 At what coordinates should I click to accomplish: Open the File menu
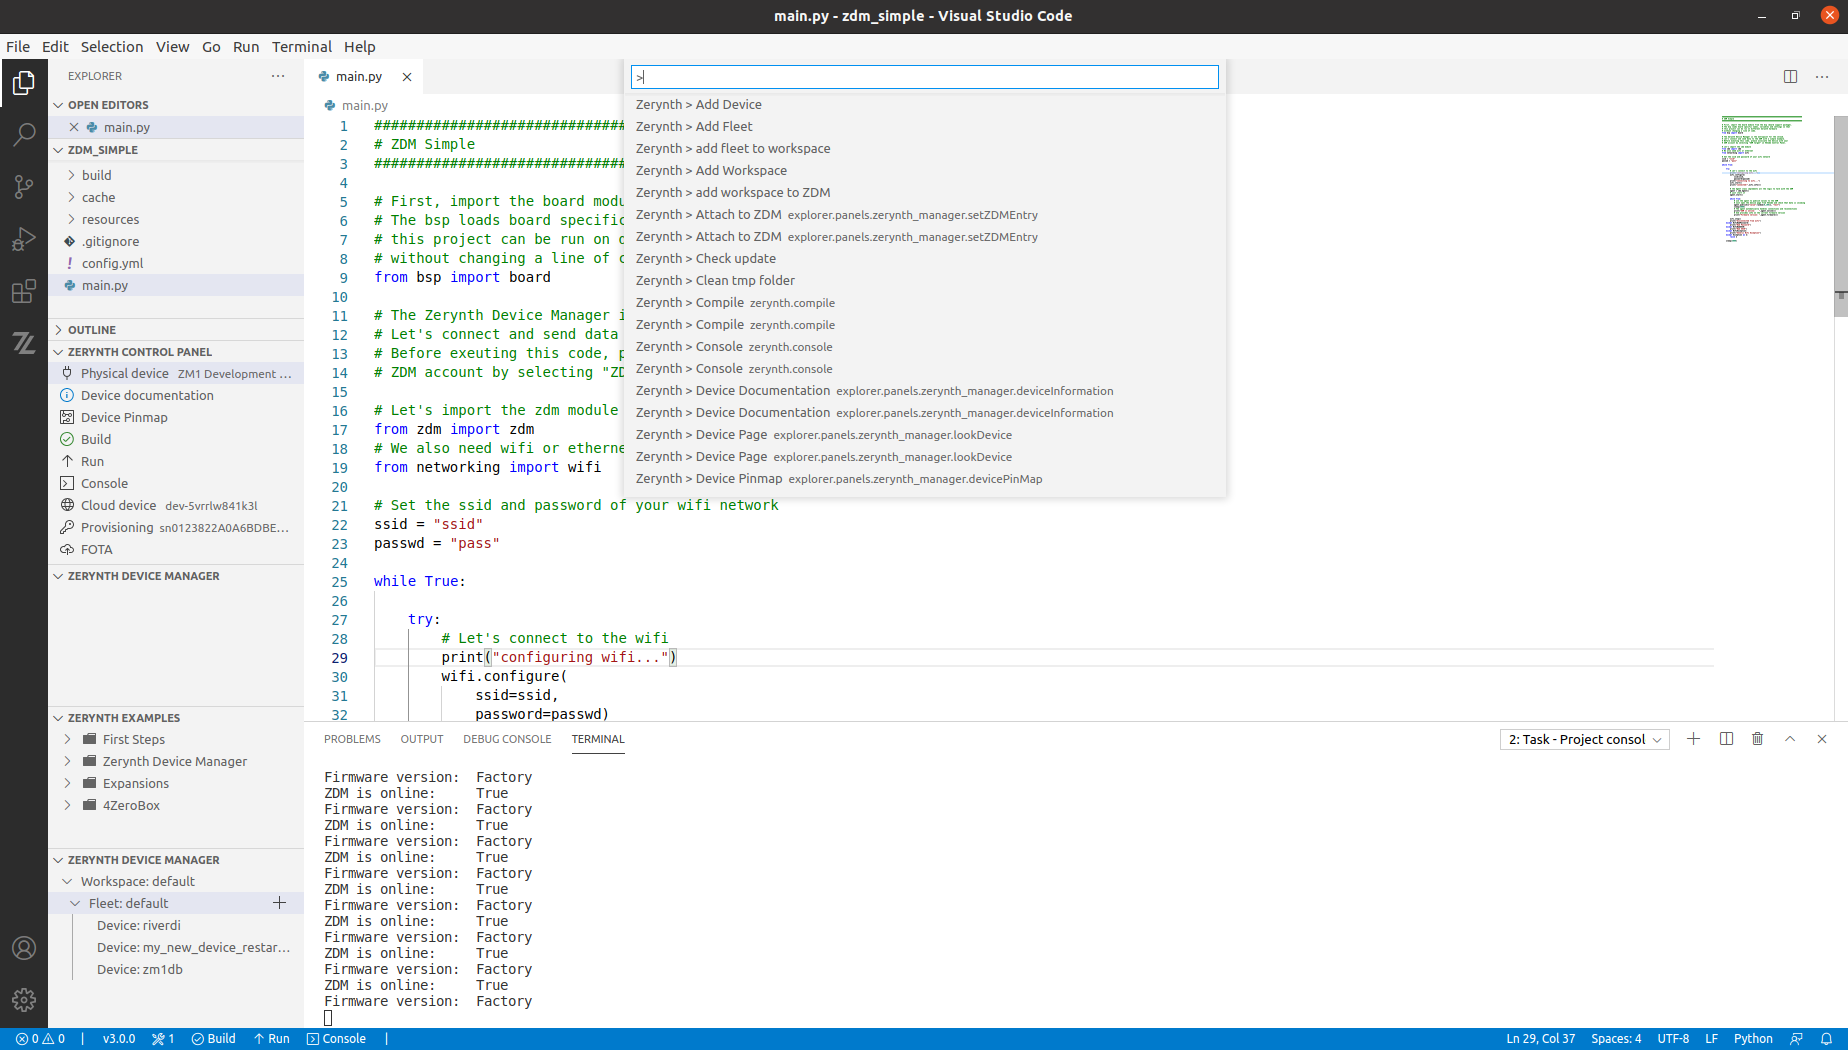[x=18, y=47]
